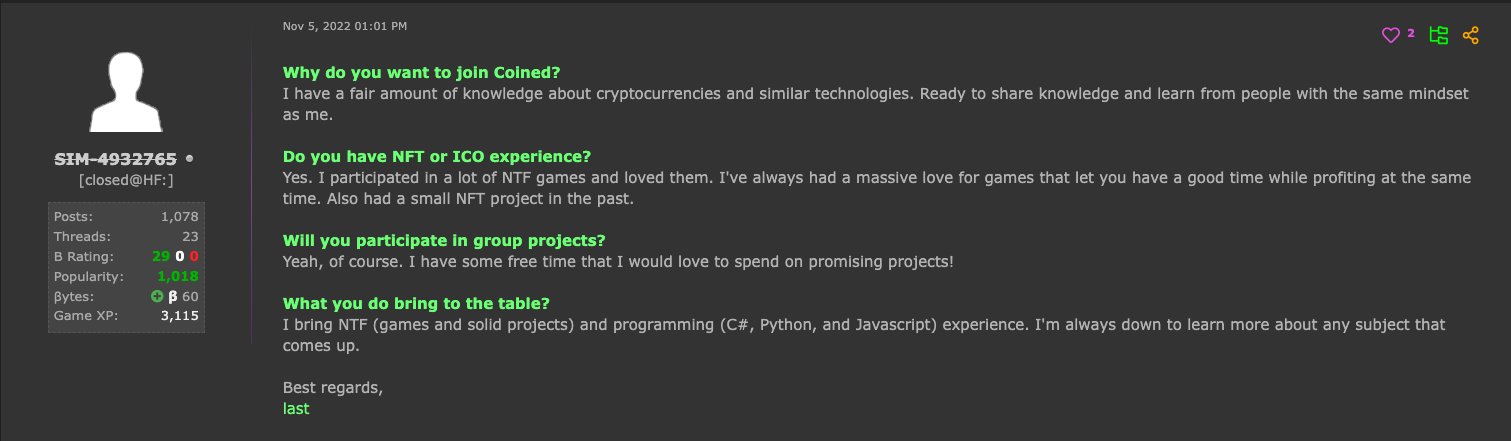Open the user's 23 threads
The height and width of the screenshot is (441, 1511).
191,236
